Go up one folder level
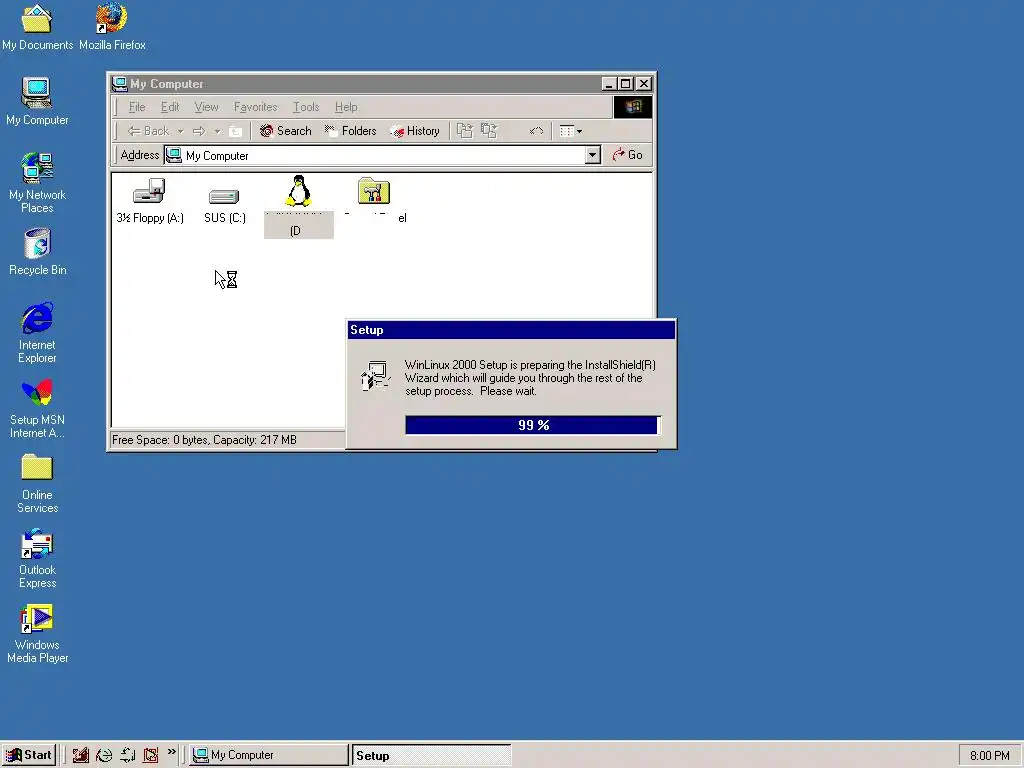1024x768 pixels. coord(236,131)
